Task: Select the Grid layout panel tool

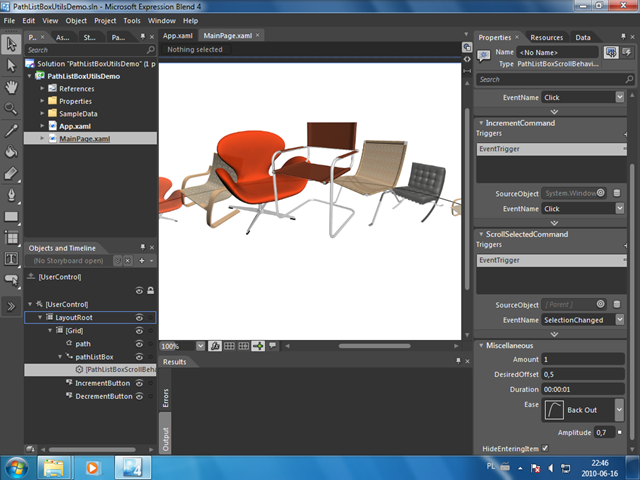Action: pos(11,238)
